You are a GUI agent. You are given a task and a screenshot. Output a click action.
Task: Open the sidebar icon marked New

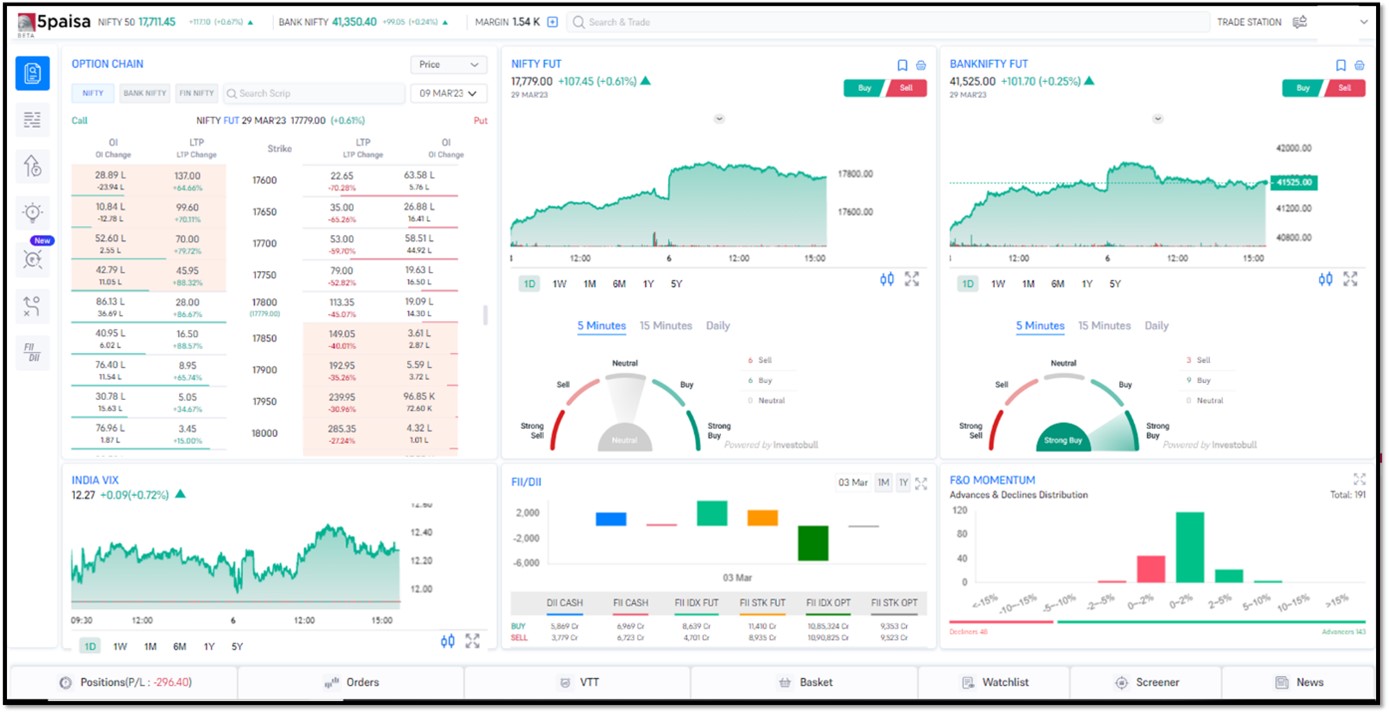tap(32, 259)
